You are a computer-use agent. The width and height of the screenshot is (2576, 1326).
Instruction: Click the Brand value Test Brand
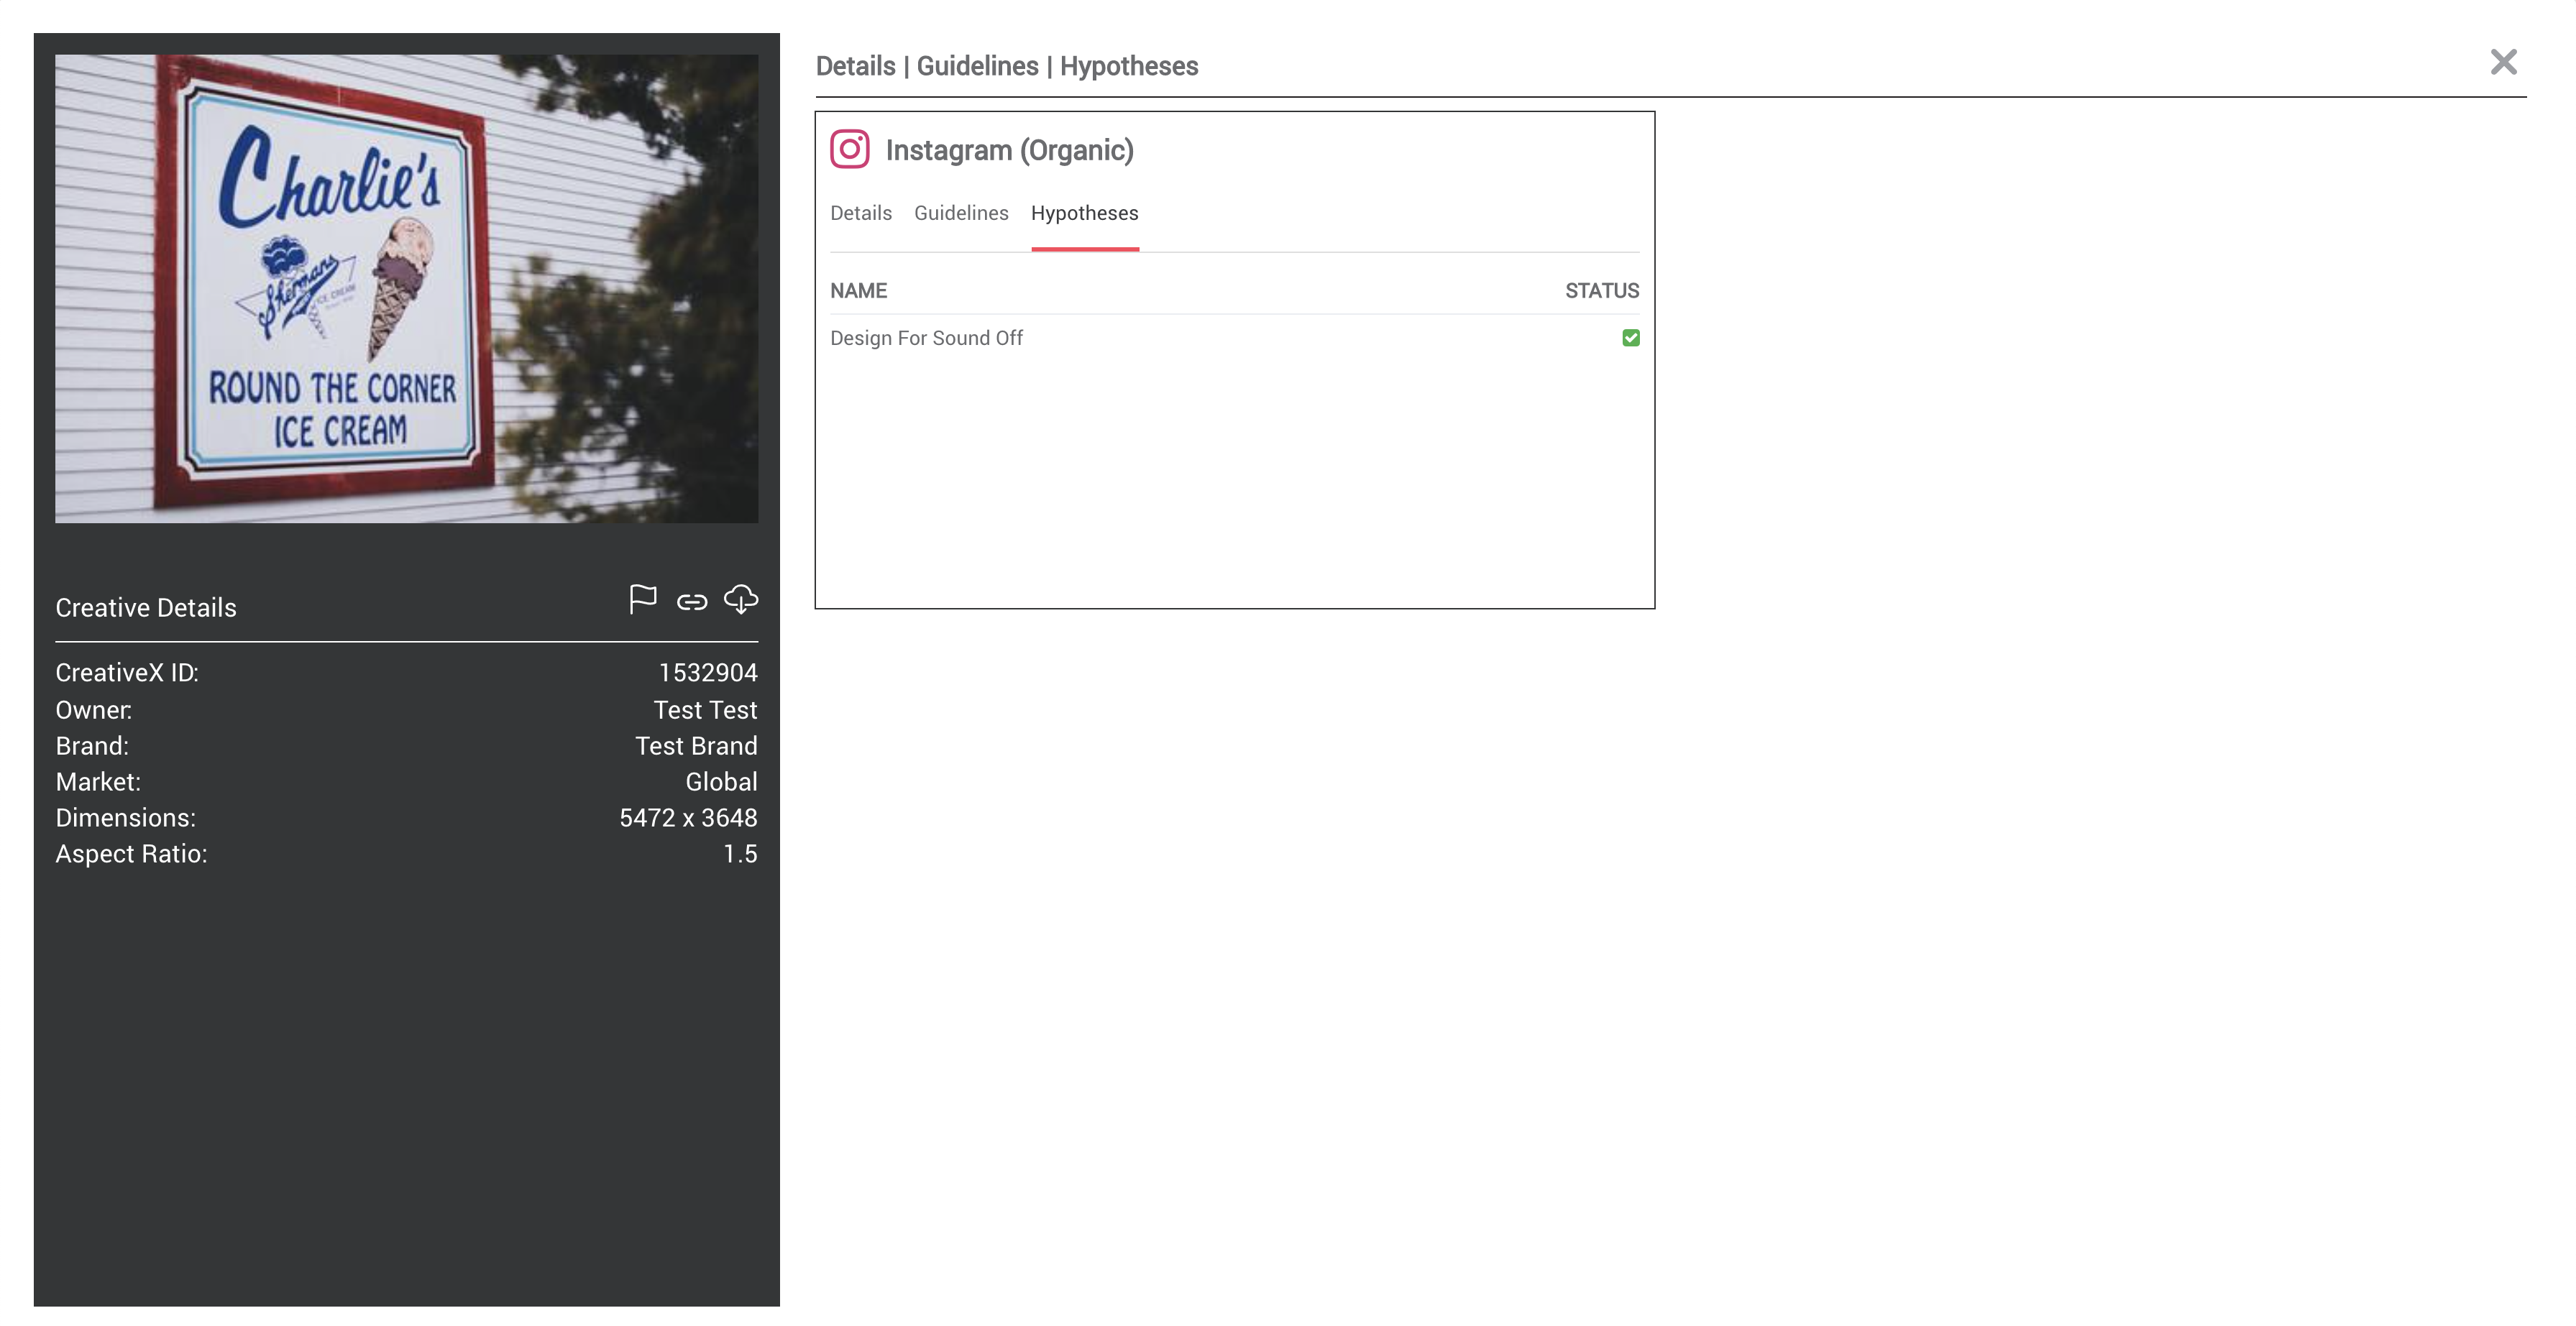696,746
